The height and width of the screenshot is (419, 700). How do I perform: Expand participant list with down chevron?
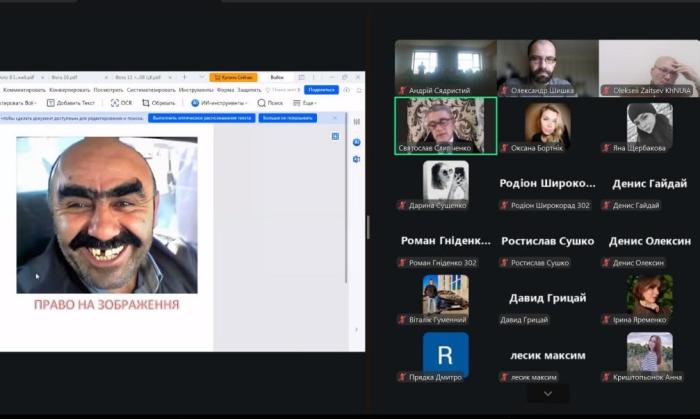click(547, 394)
